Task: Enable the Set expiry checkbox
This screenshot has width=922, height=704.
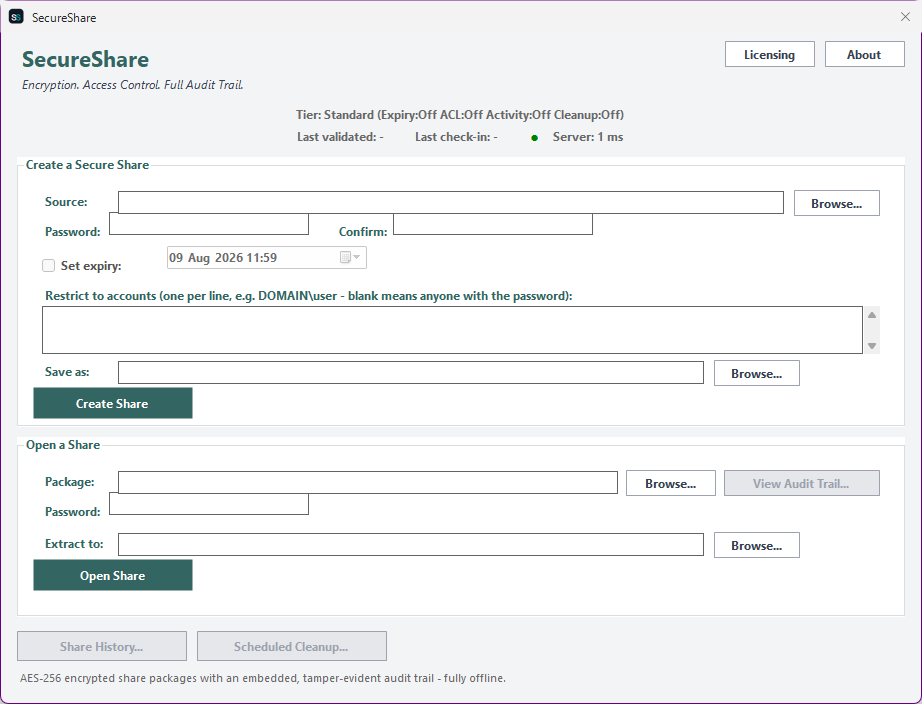Action: [48, 266]
